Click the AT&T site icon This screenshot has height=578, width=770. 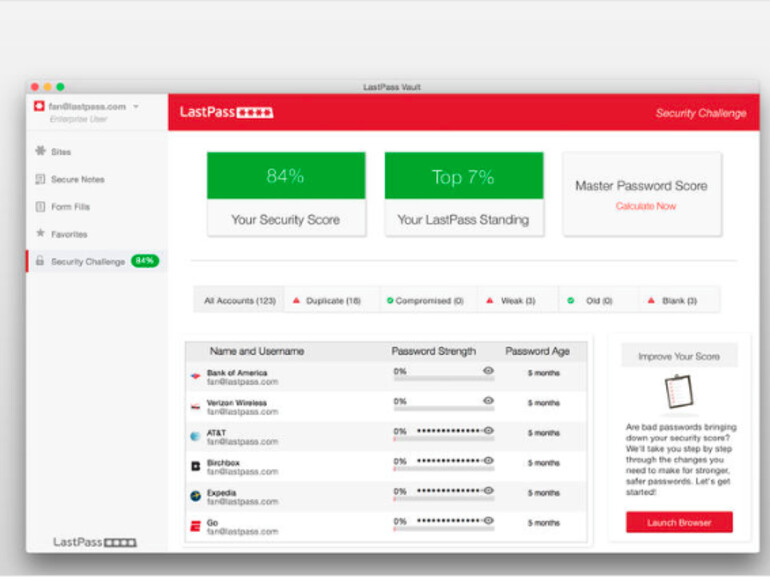click(195, 436)
